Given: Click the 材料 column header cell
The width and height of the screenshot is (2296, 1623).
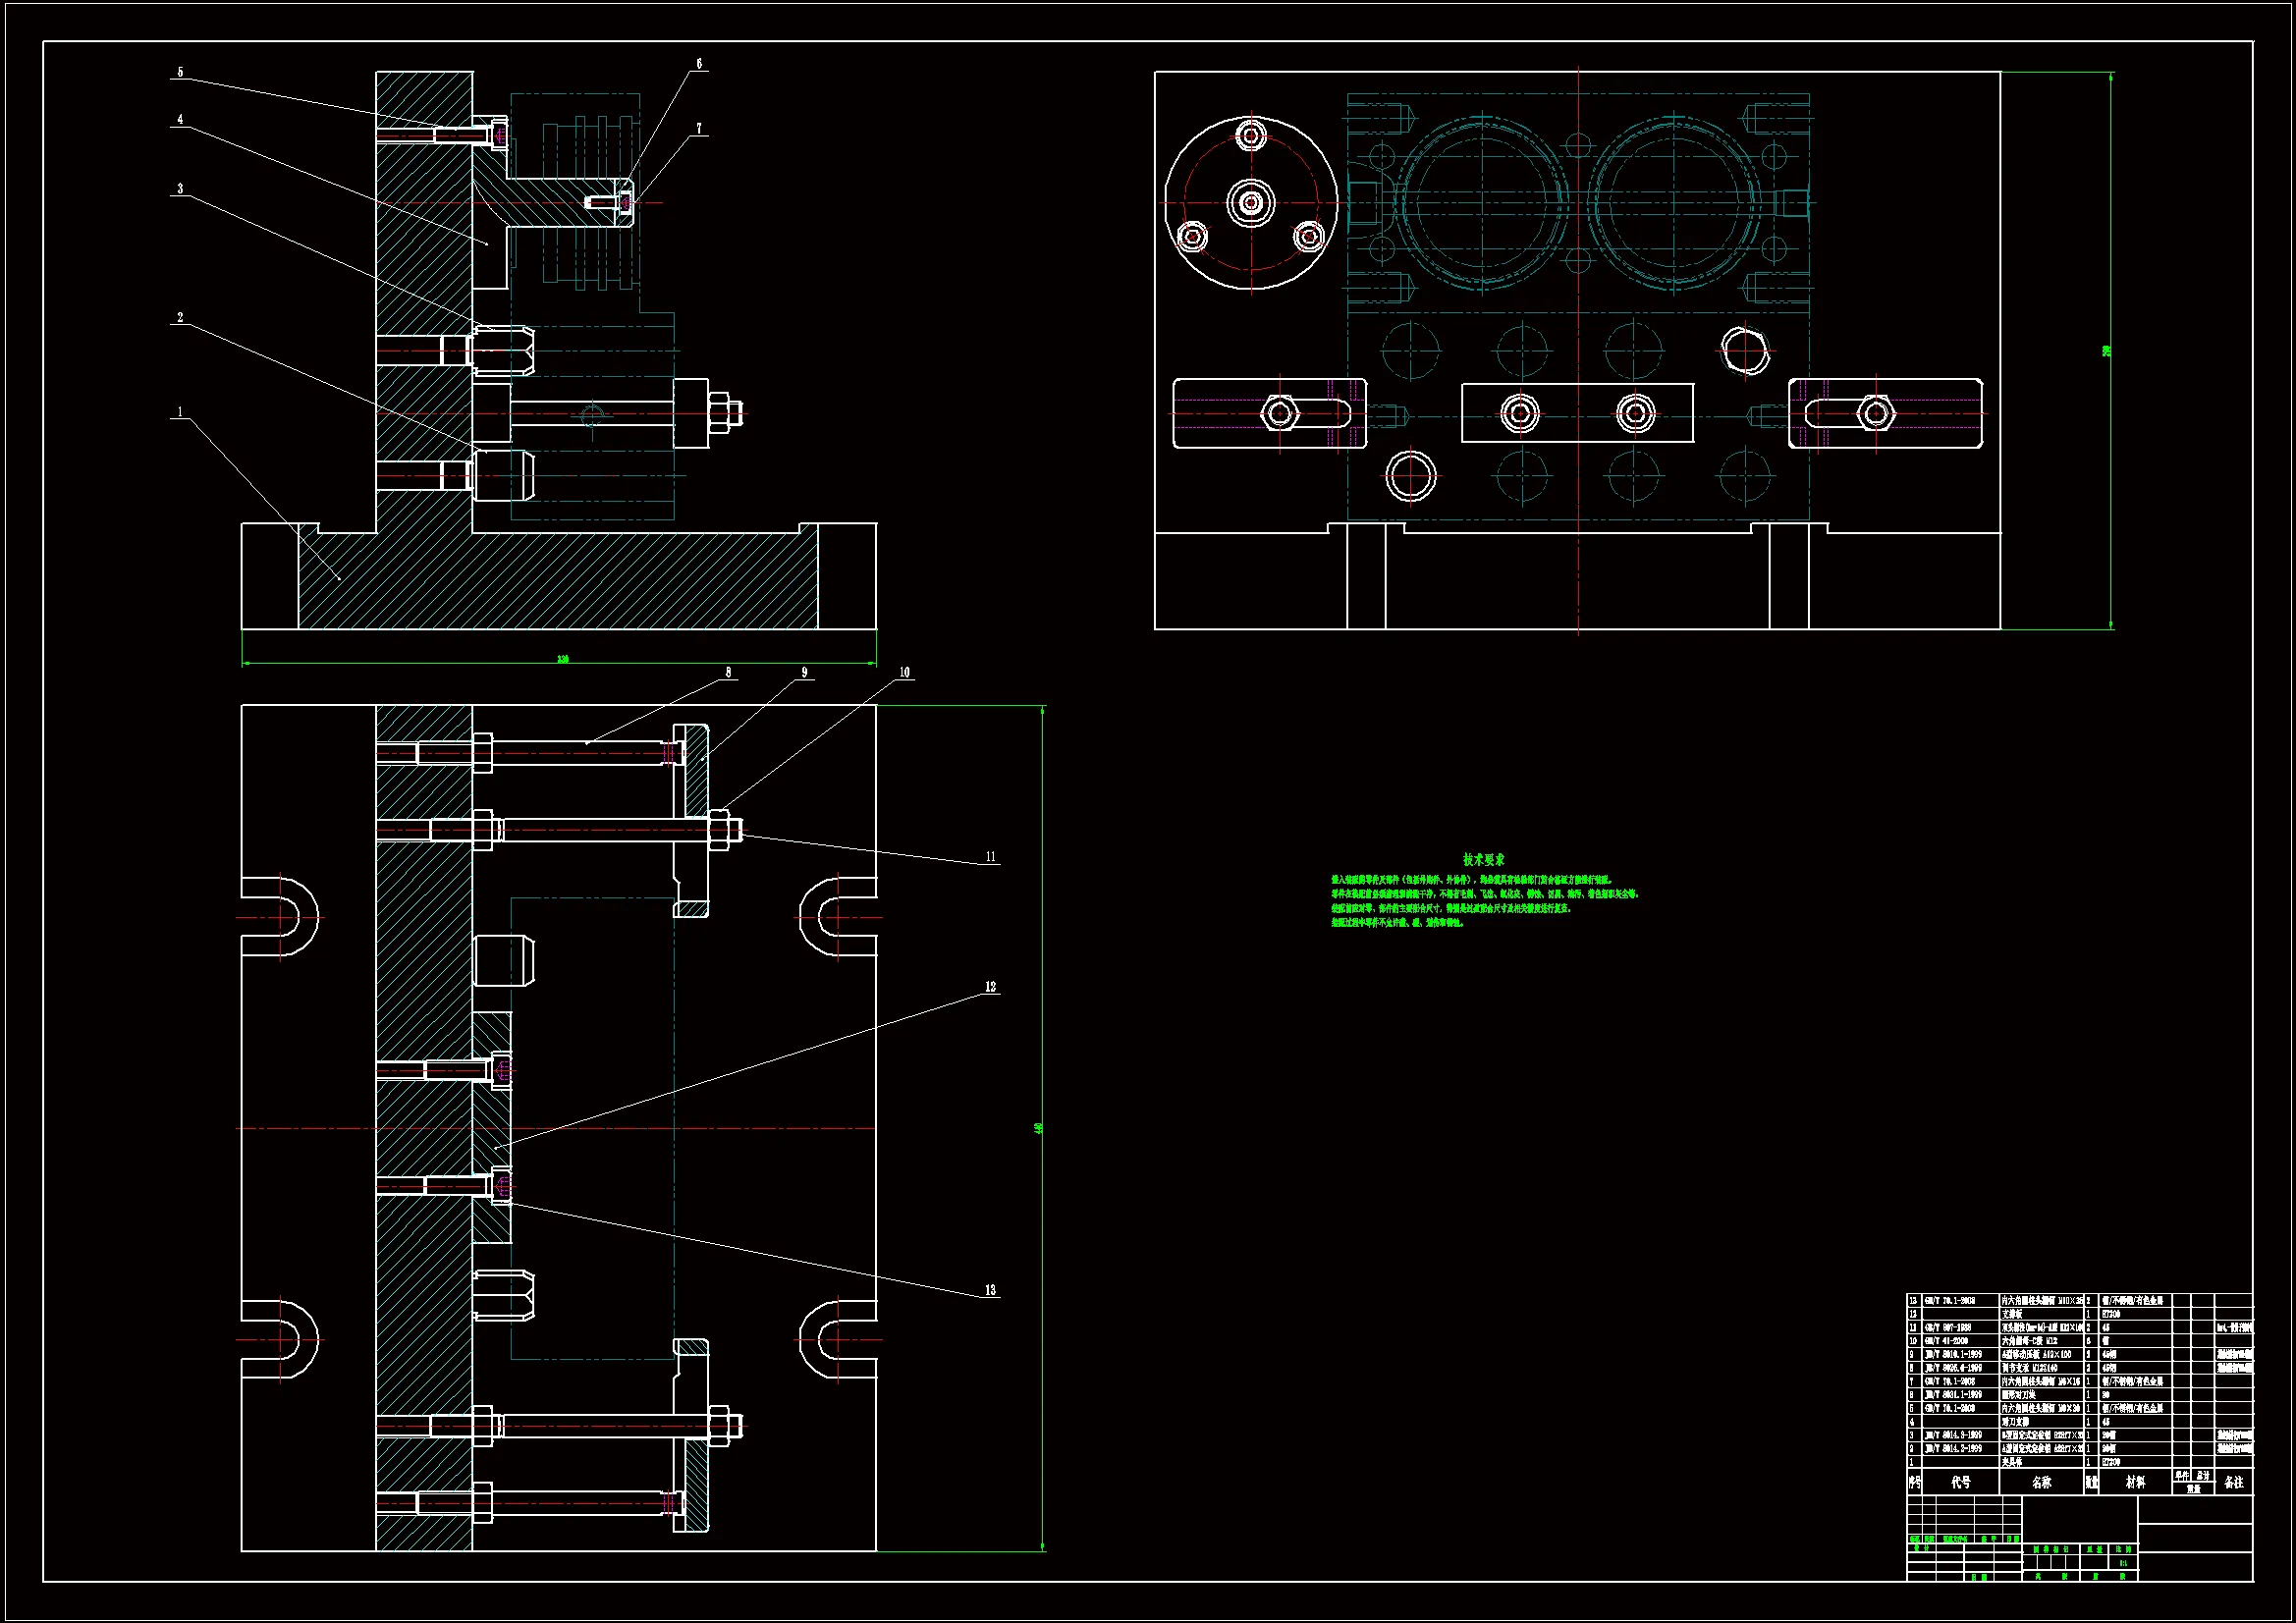Looking at the screenshot, I should coord(2135,1482).
